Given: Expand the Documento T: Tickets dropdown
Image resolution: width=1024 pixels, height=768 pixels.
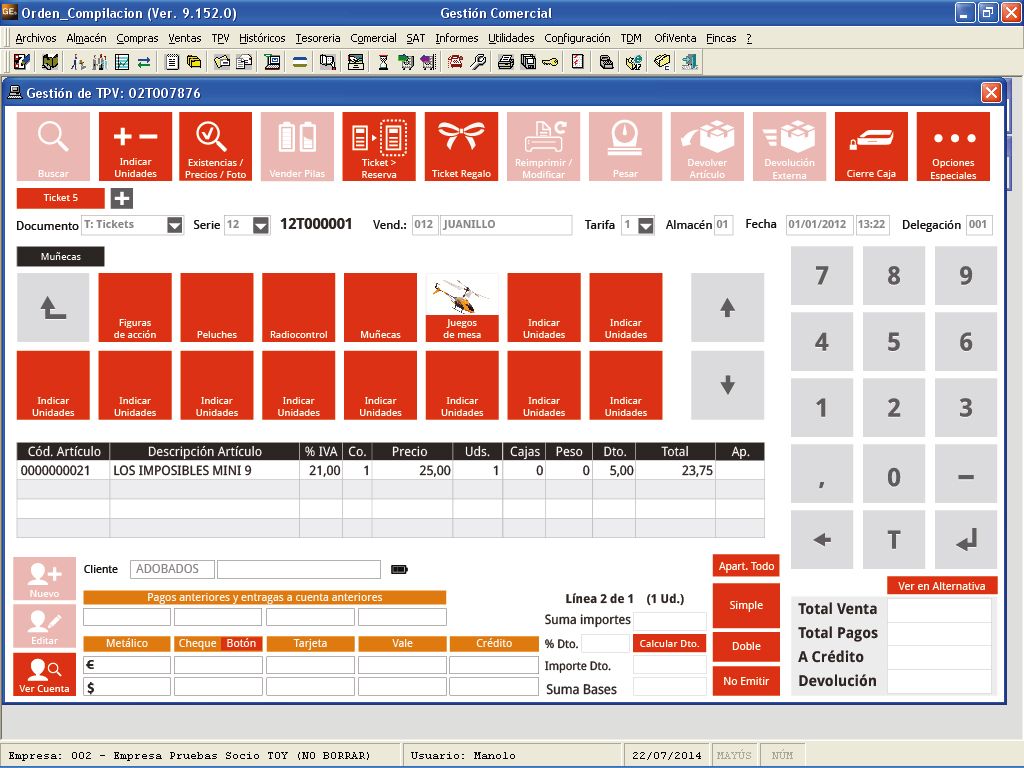Looking at the screenshot, I should [x=175, y=225].
